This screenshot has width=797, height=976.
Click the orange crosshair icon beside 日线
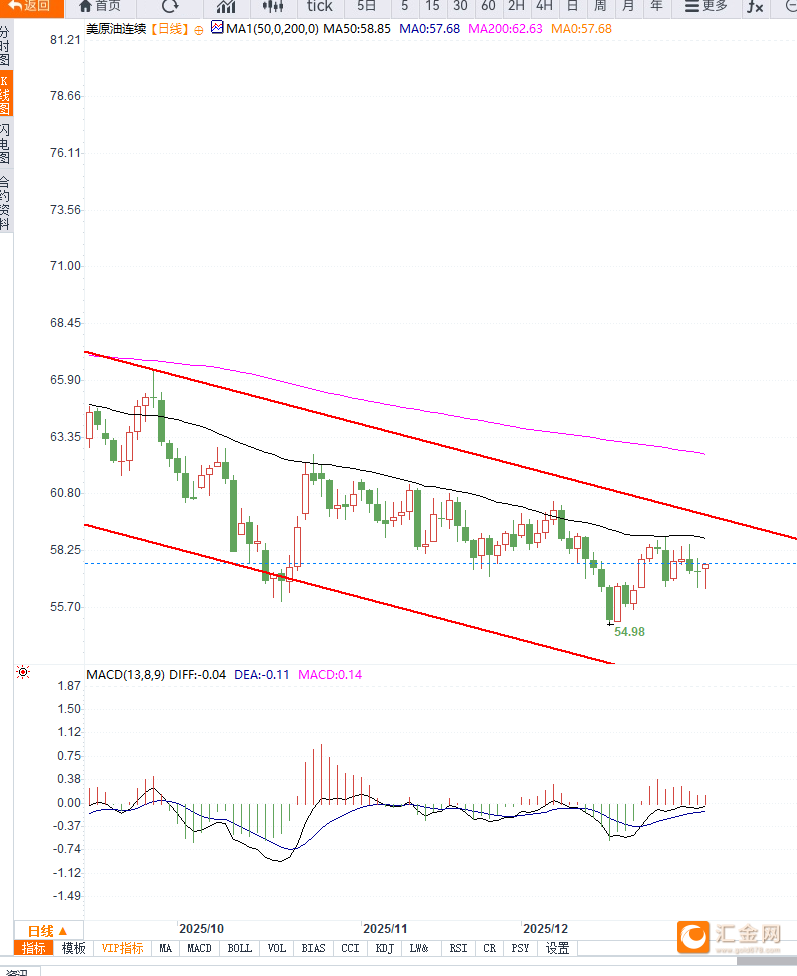tap(199, 30)
